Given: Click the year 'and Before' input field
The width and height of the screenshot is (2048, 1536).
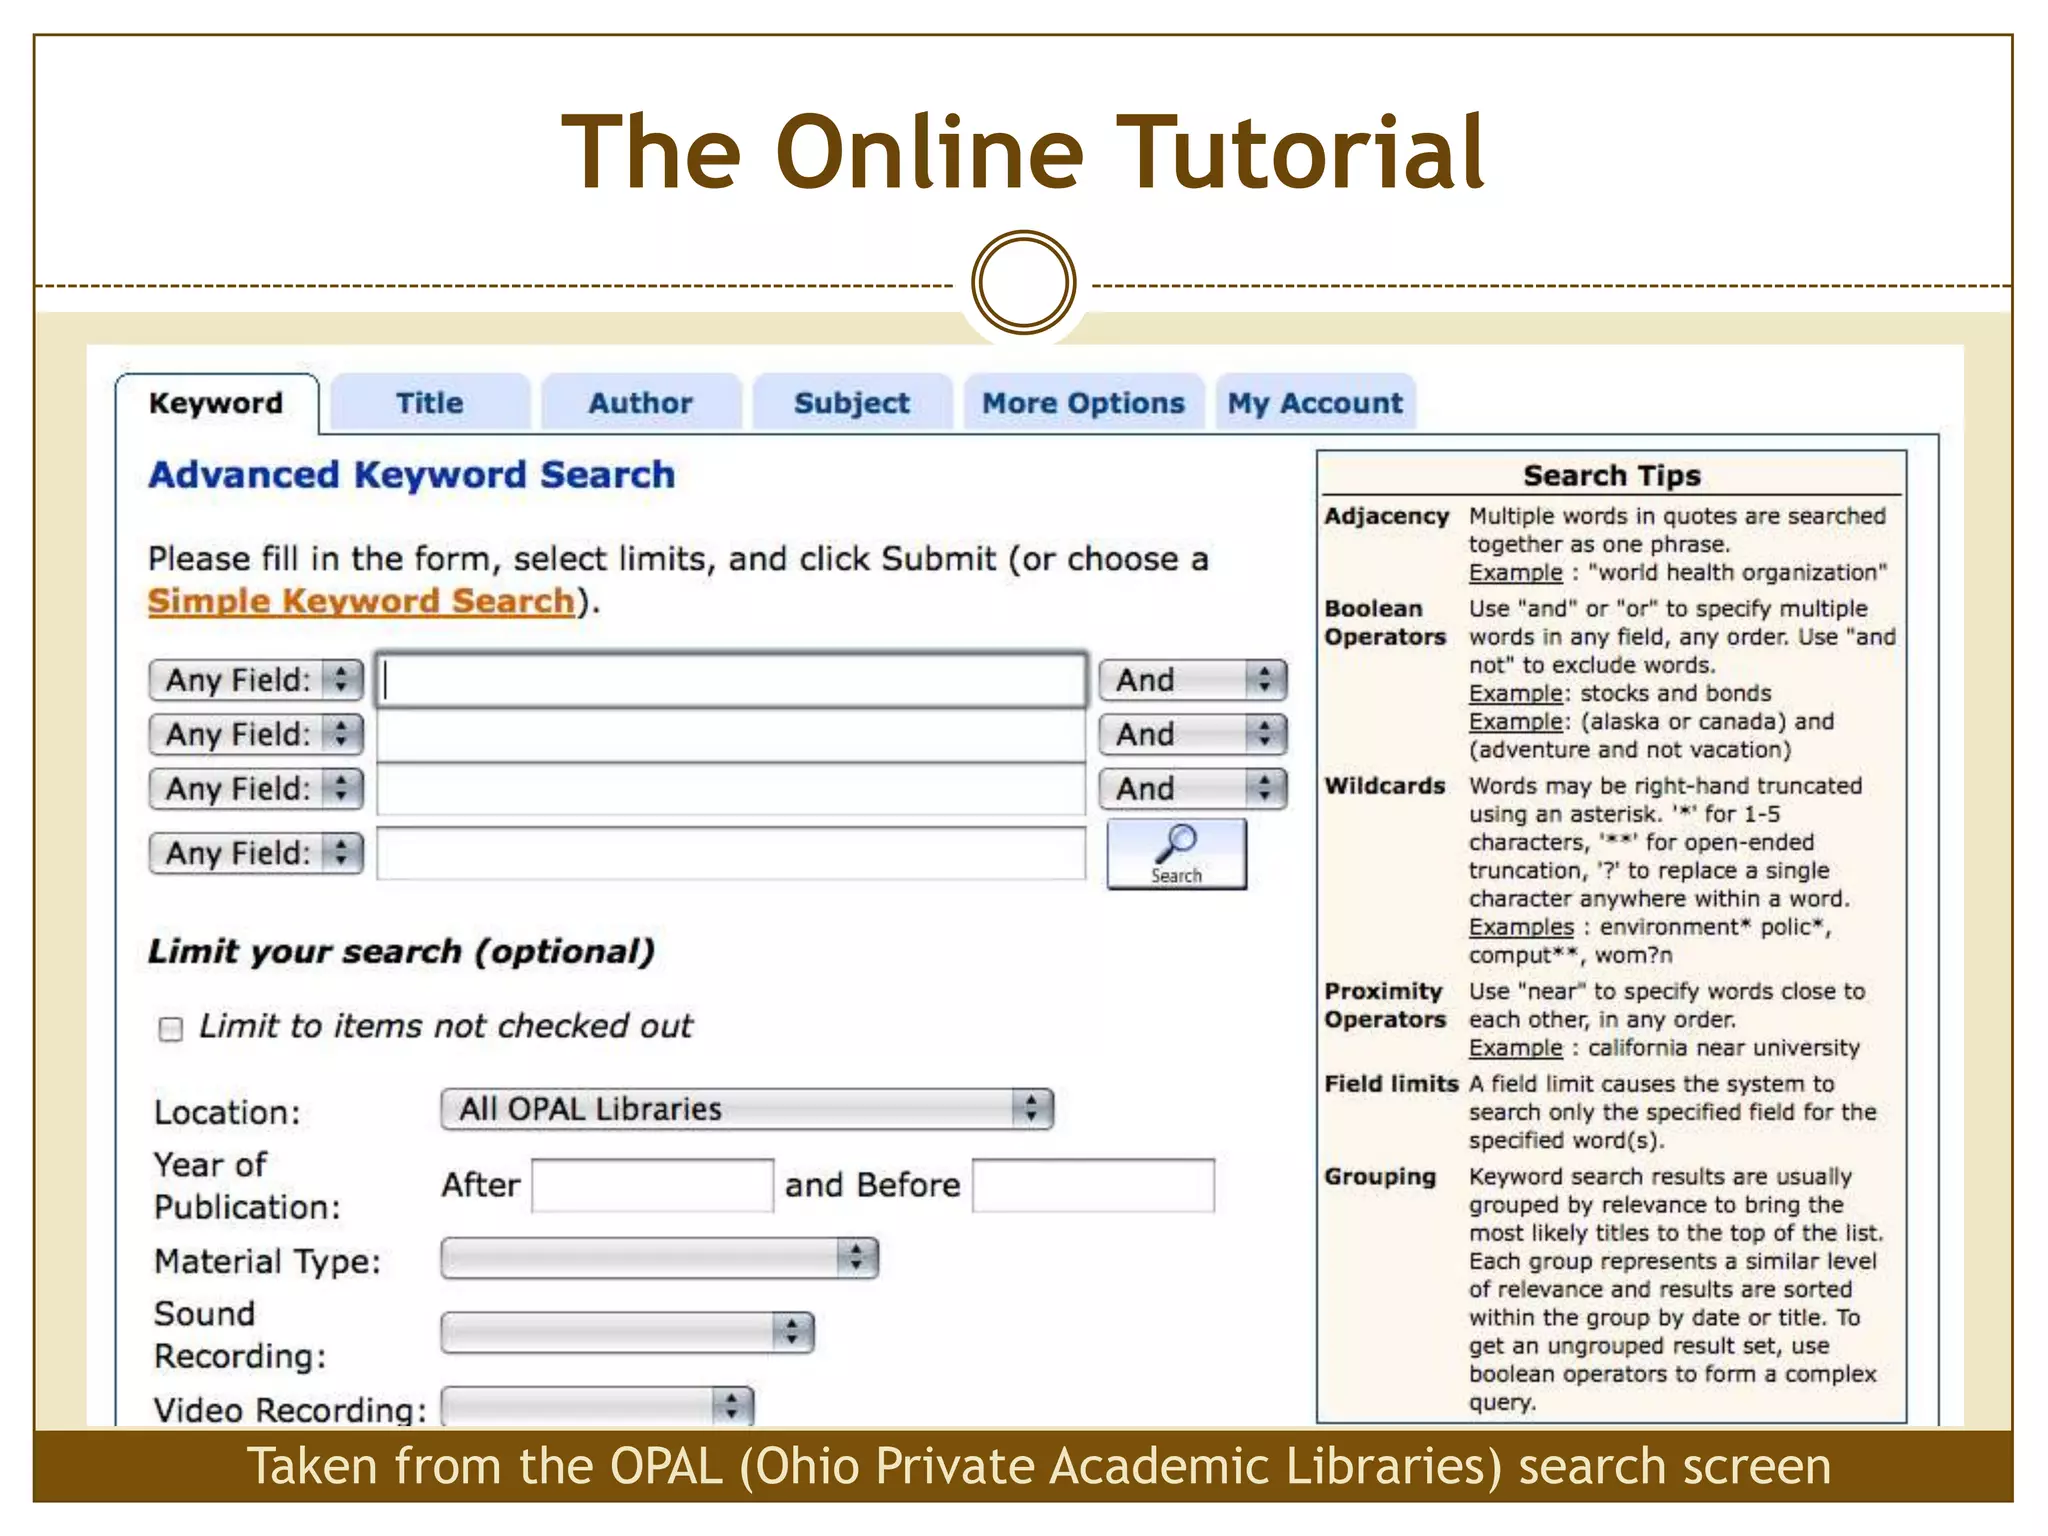Looking at the screenshot, I should tap(1094, 1186).
